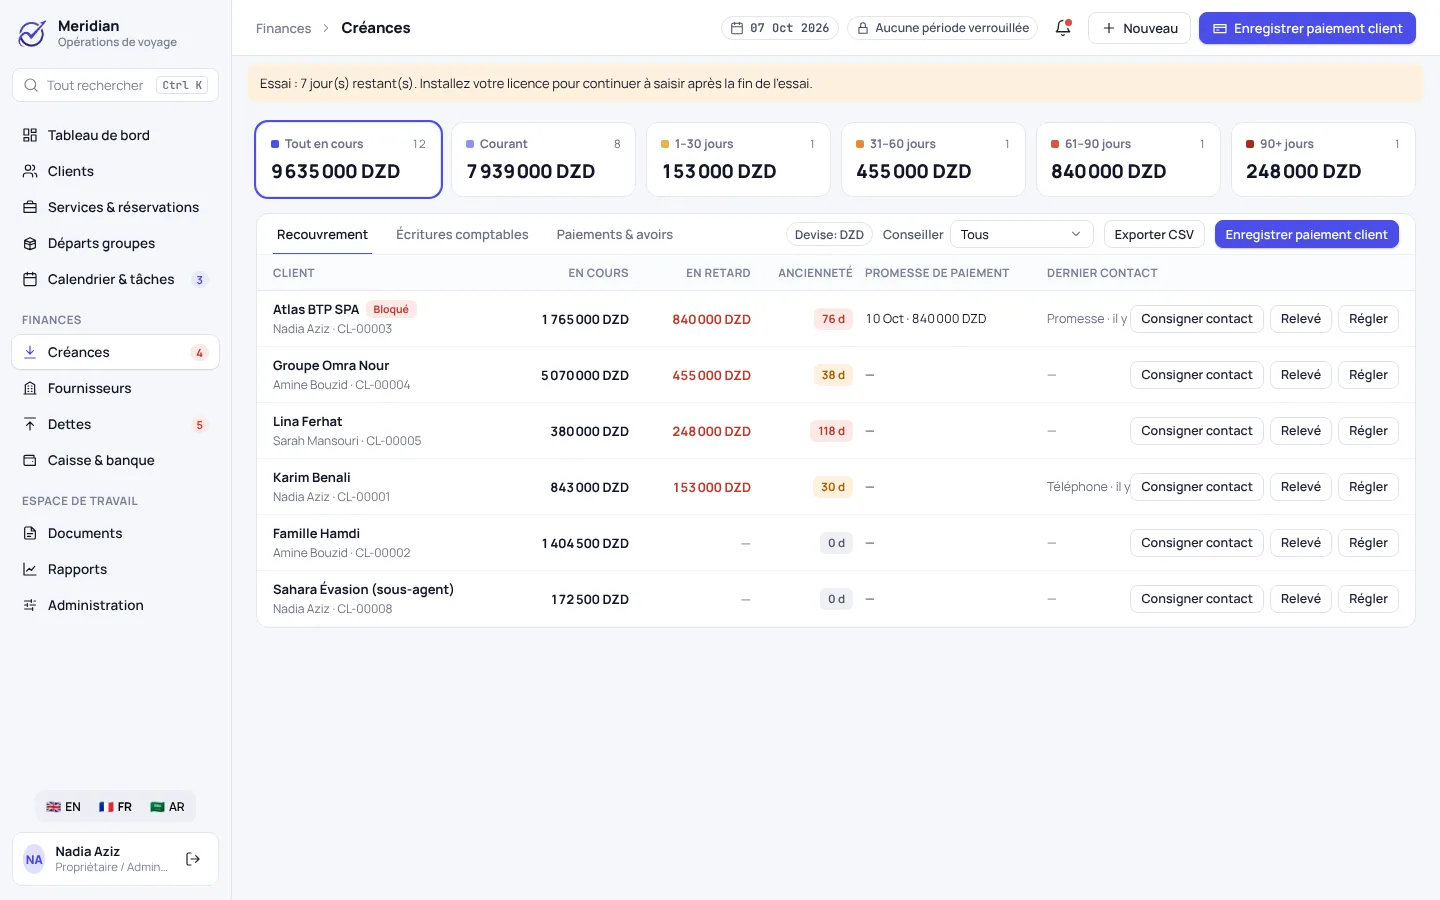Open the notifications bell
Viewport: 1440px width, 900px height.
click(x=1063, y=28)
